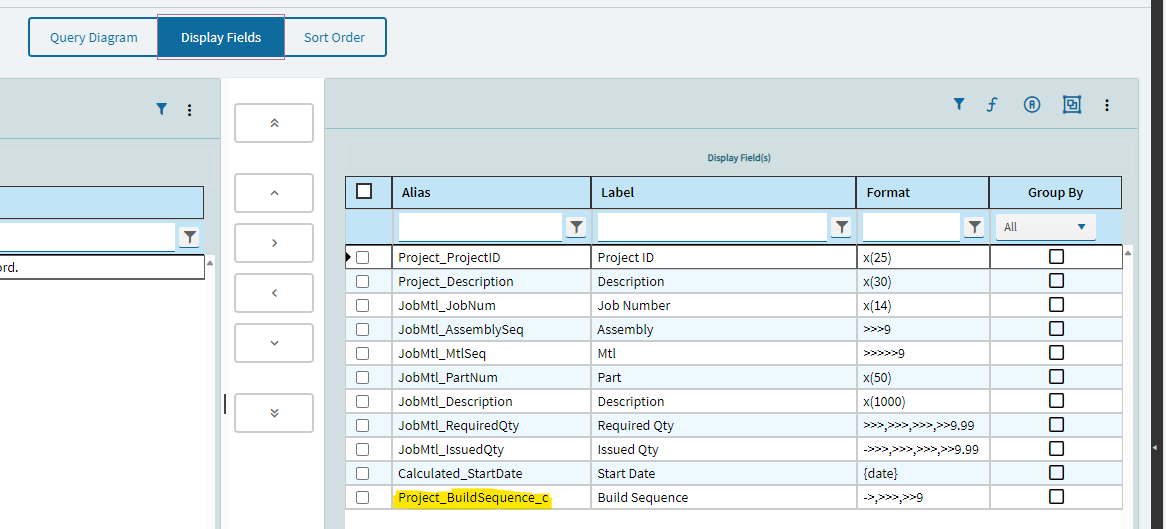
Task: Click the Format column filter button
Action: [973, 228]
